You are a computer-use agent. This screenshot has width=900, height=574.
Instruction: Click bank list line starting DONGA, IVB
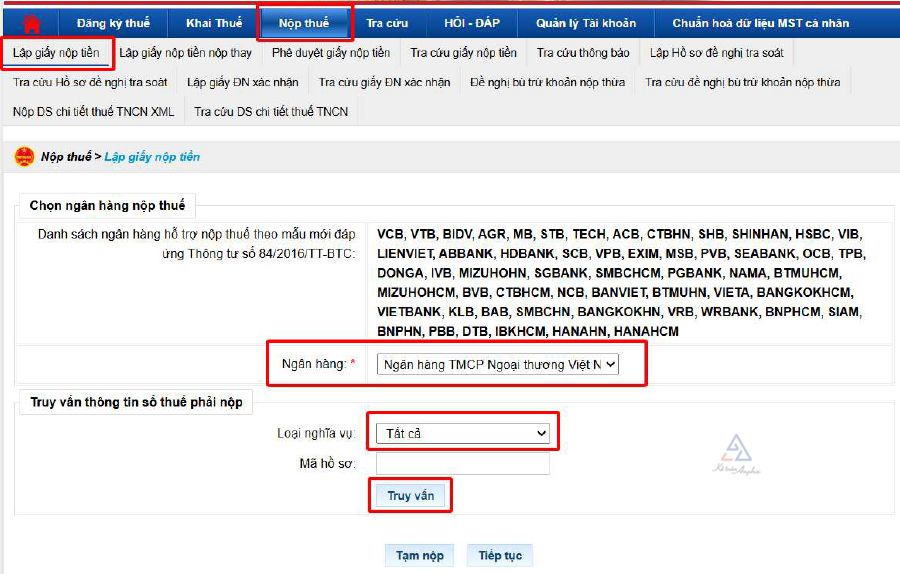(x=609, y=273)
